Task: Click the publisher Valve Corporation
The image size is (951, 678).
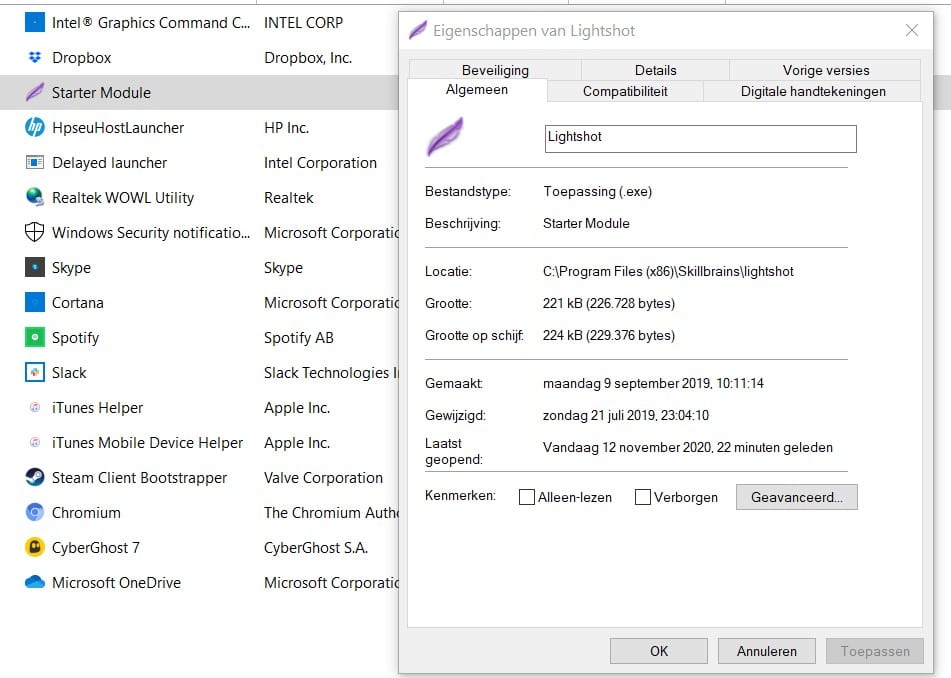Action: (x=323, y=478)
